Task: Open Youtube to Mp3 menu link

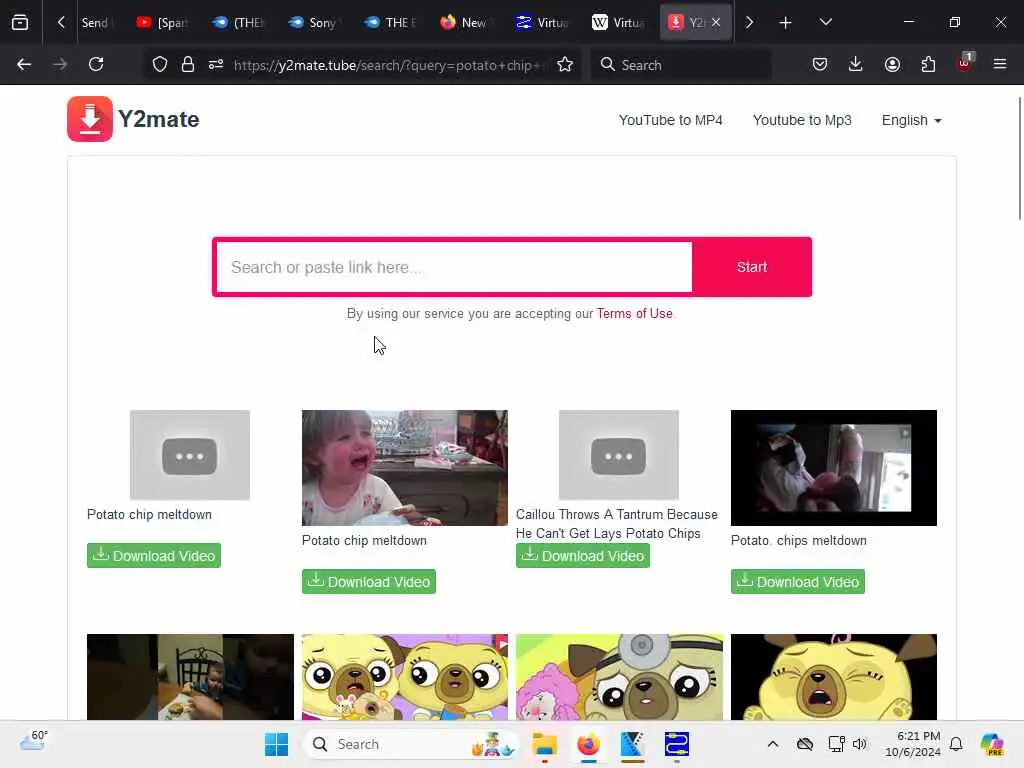Action: [x=802, y=120]
